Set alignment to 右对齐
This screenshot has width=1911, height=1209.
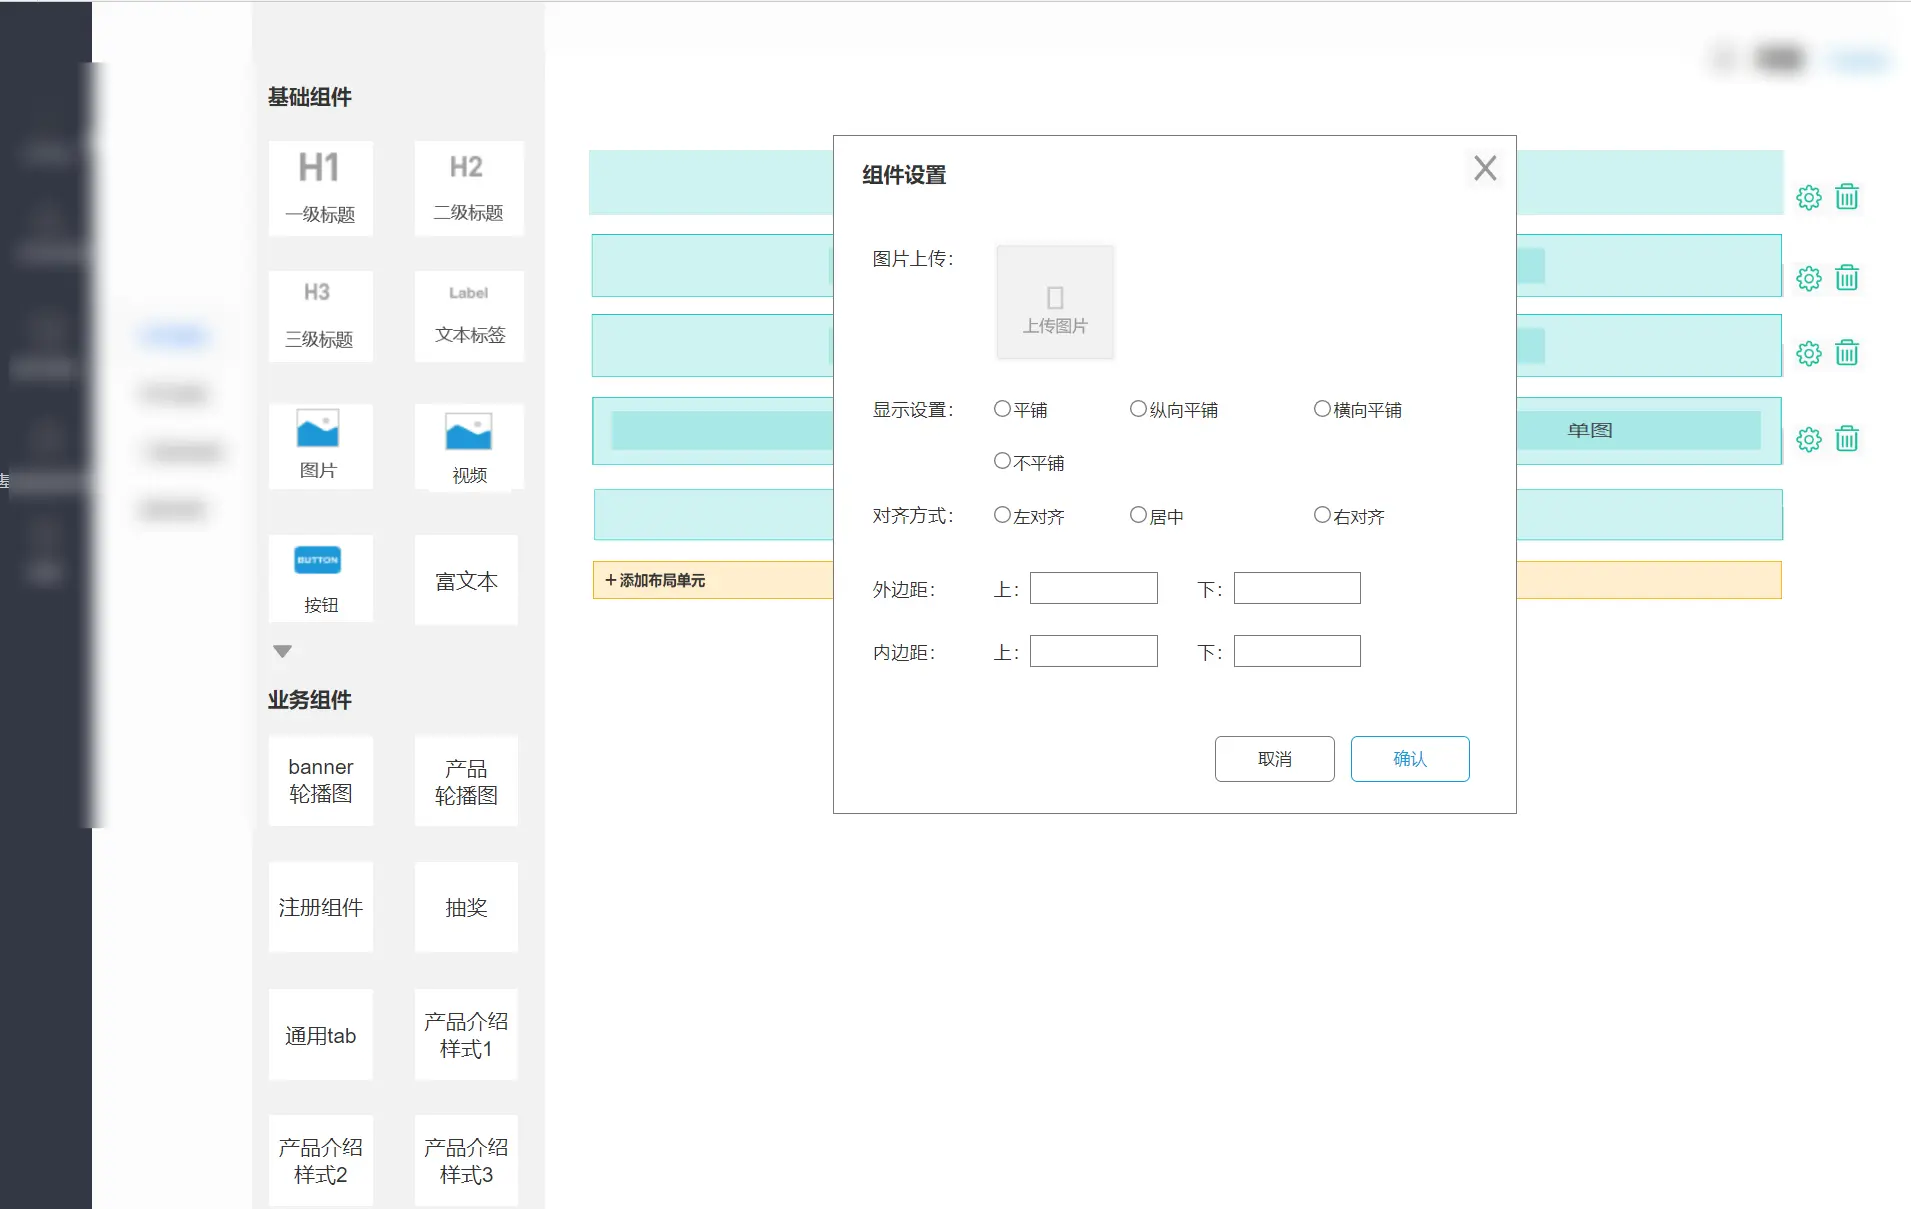(1322, 515)
